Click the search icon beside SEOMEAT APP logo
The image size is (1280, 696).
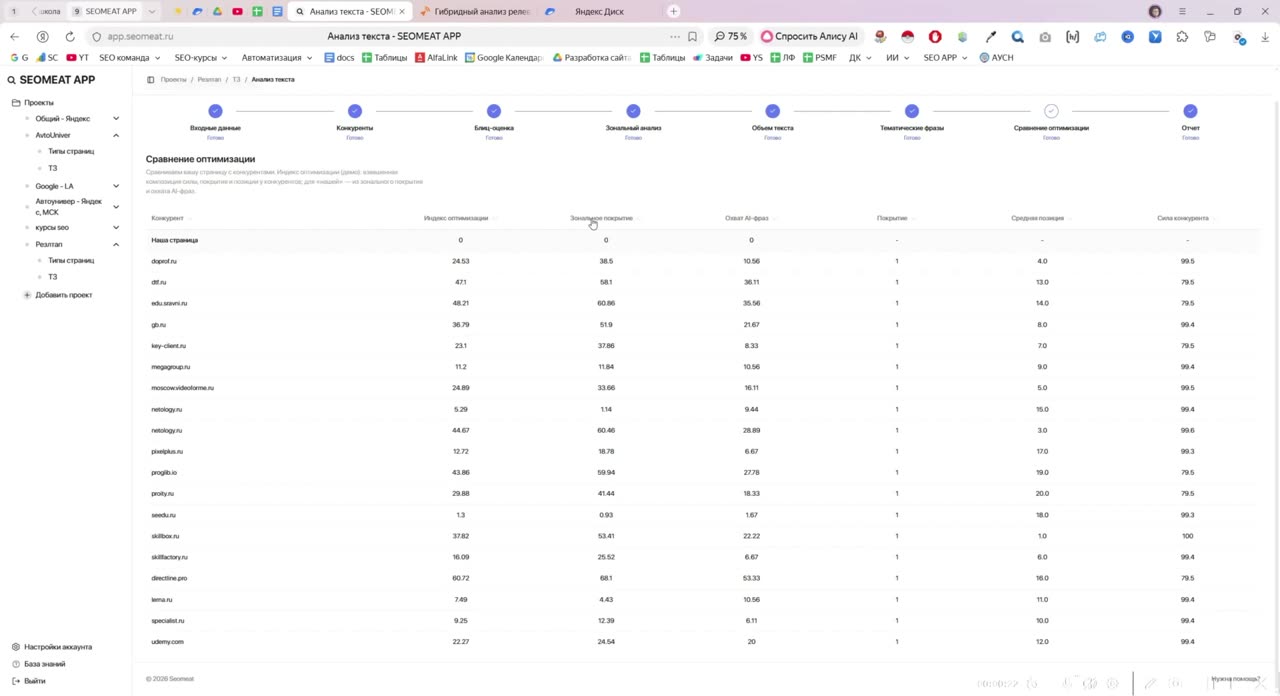12,80
